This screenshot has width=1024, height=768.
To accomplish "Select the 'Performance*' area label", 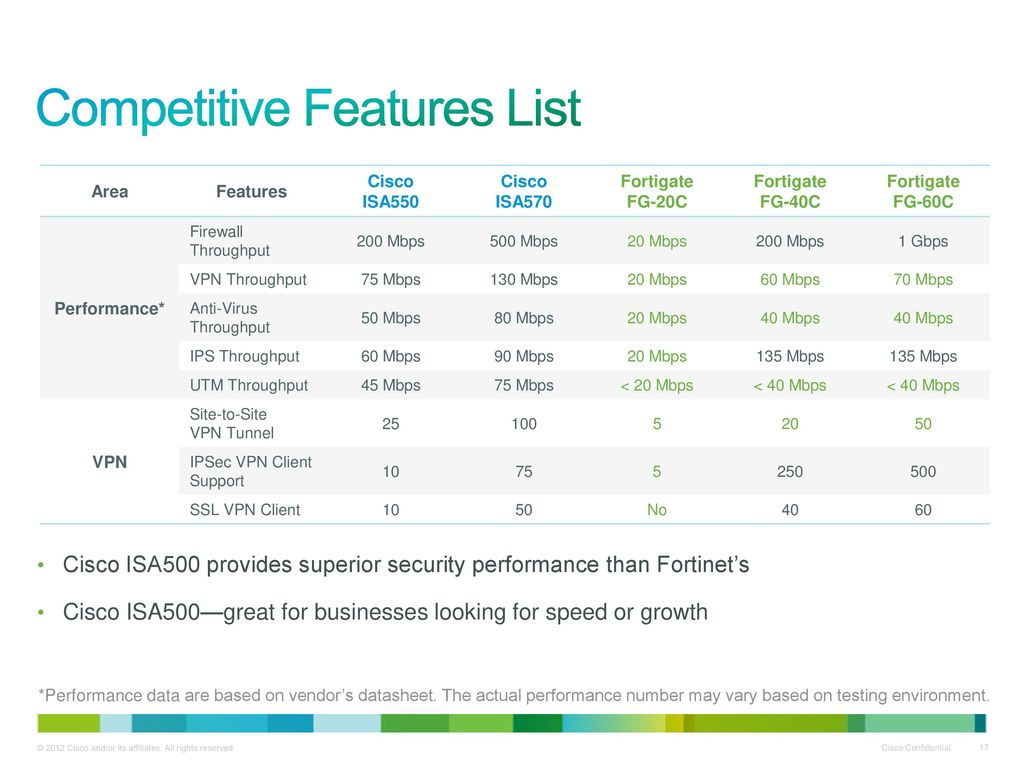I will click(x=110, y=308).
